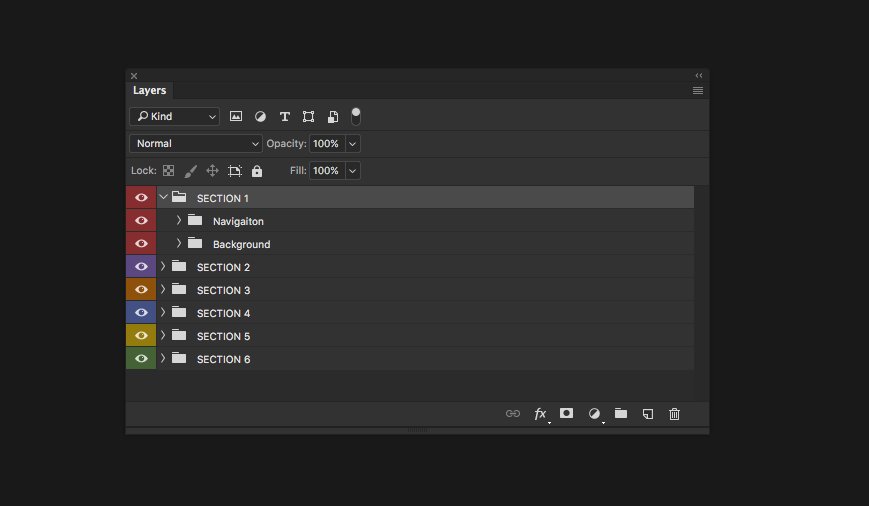Collapse panel with double-arrow icon

point(699,75)
